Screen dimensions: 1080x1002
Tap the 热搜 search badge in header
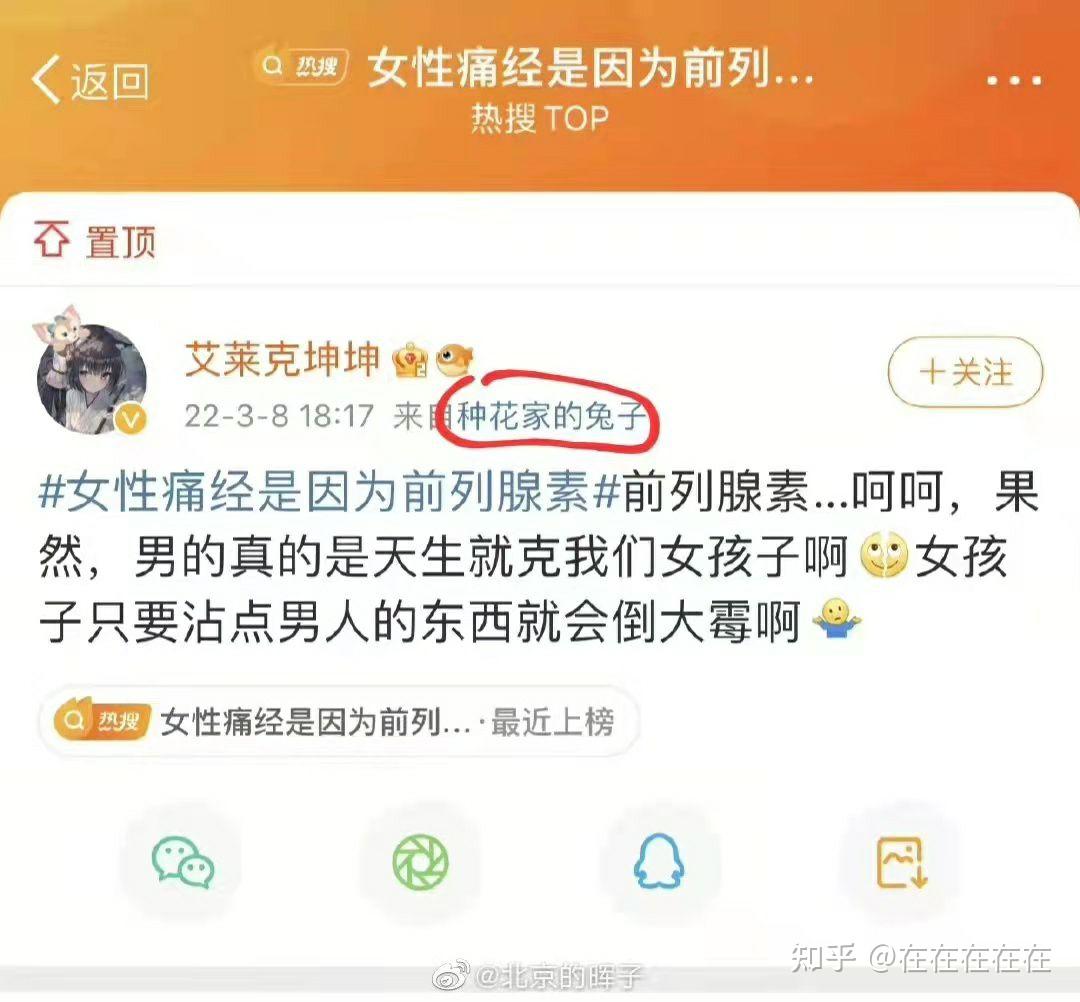[302, 66]
